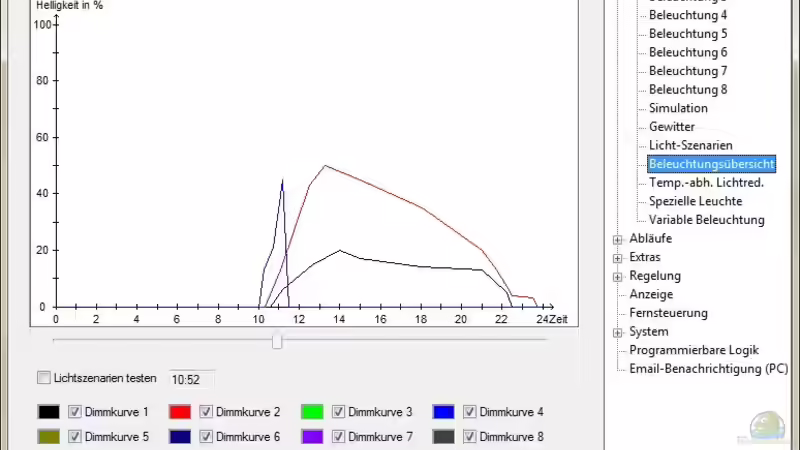Screen dimensions: 800x450
Task: Select Licht-Szenarien in the tree
Action: point(690,146)
